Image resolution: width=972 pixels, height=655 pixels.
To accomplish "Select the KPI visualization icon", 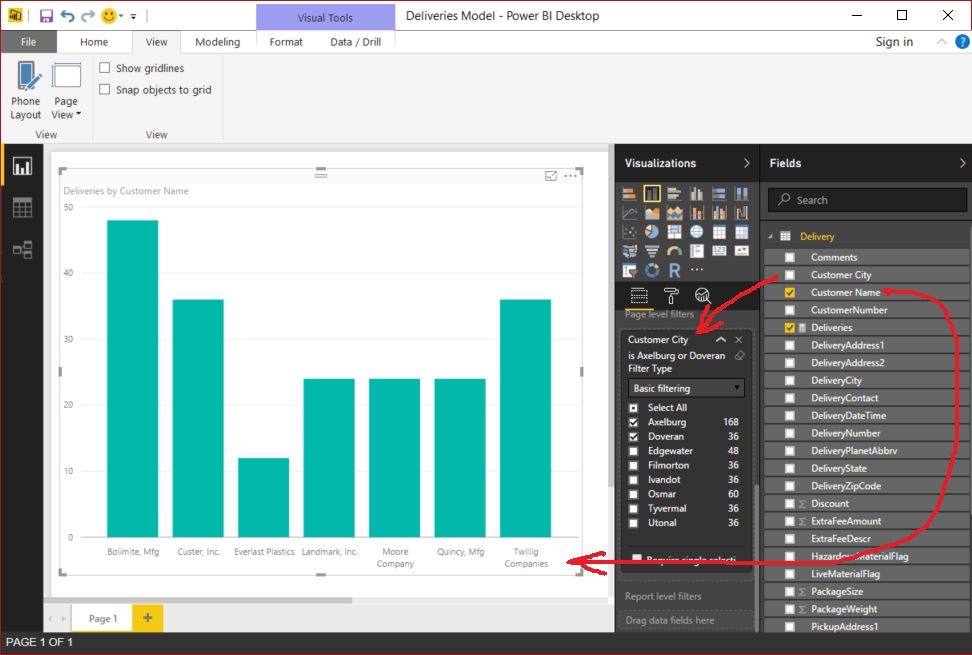I will [741, 251].
